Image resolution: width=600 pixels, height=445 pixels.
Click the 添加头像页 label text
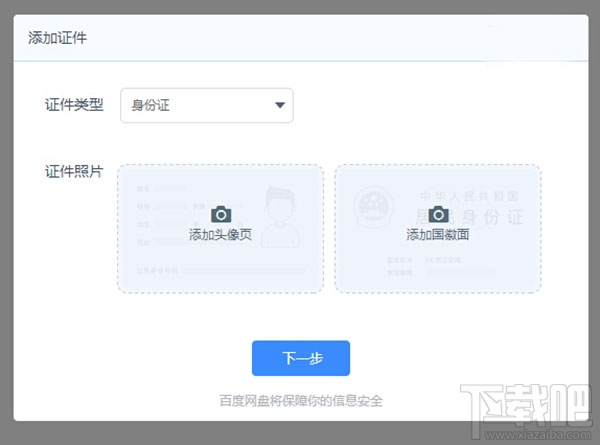click(x=220, y=235)
